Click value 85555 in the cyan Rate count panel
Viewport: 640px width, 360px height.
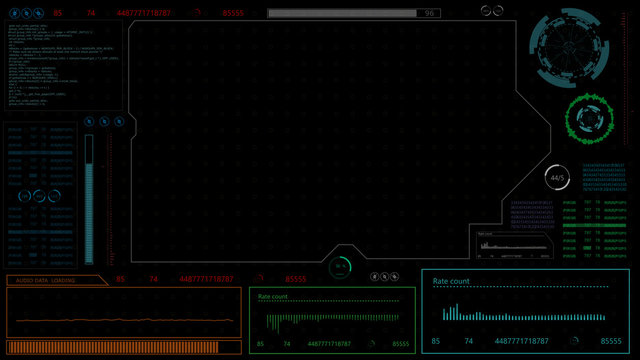coord(611,341)
